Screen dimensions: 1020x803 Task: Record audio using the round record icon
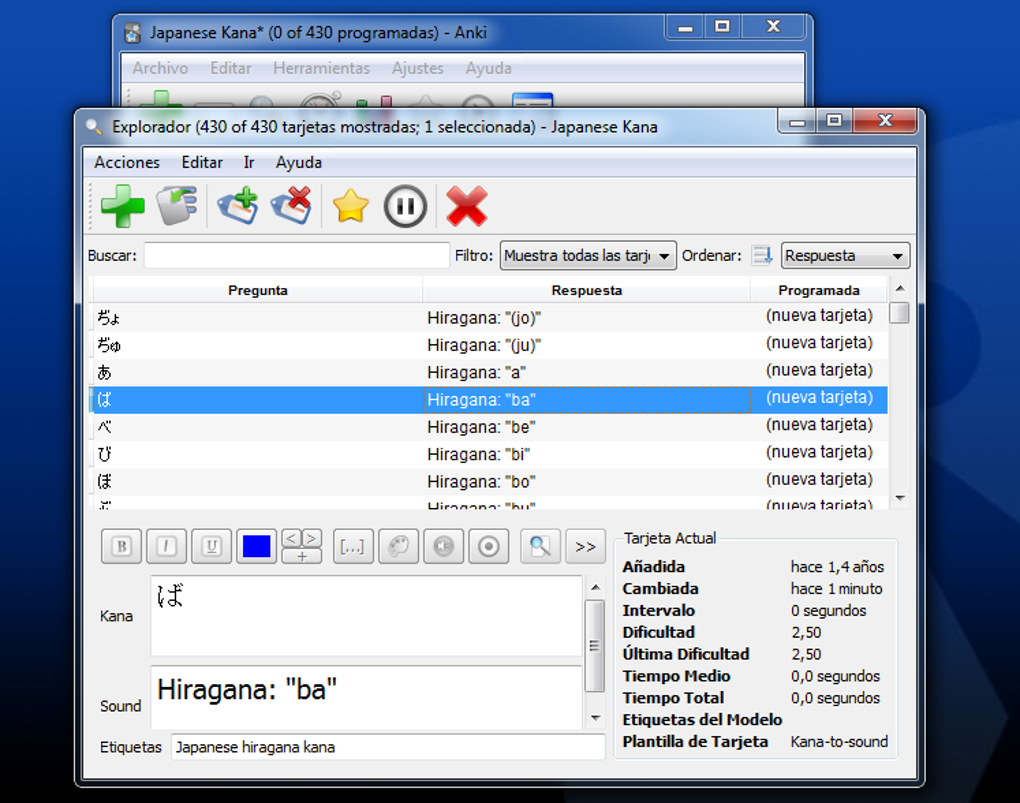(488, 546)
